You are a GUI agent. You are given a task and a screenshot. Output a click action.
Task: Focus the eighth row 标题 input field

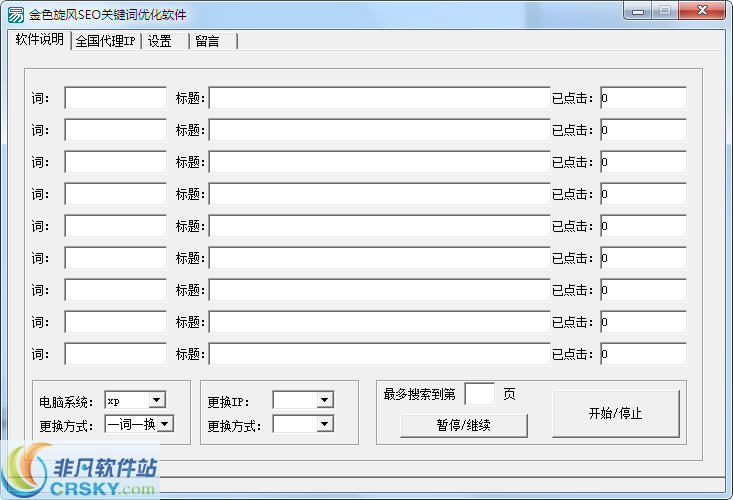point(379,322)
